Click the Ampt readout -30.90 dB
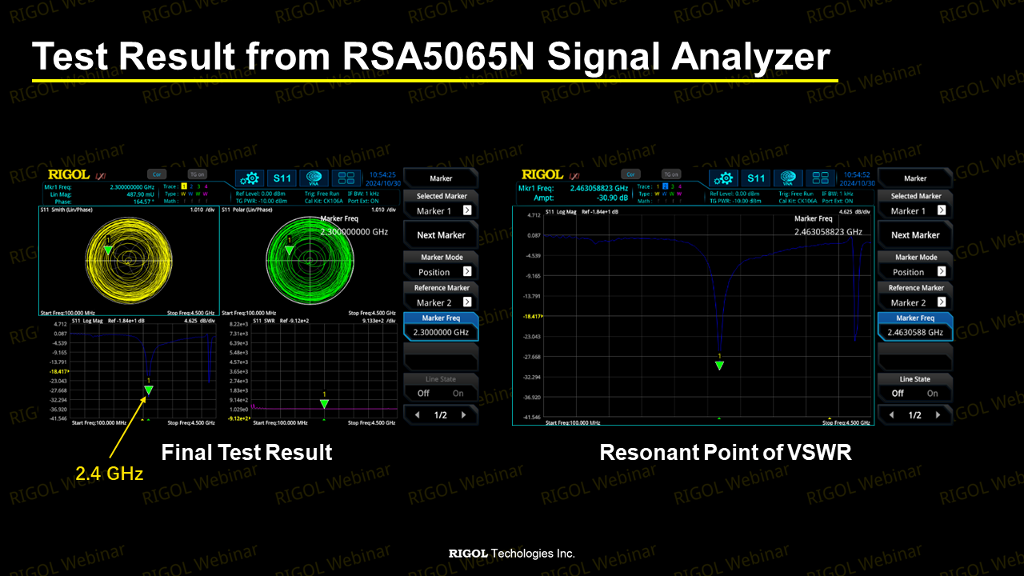Screen dimensions: 1024x576 pyautogui.click(x=612, y=197)
